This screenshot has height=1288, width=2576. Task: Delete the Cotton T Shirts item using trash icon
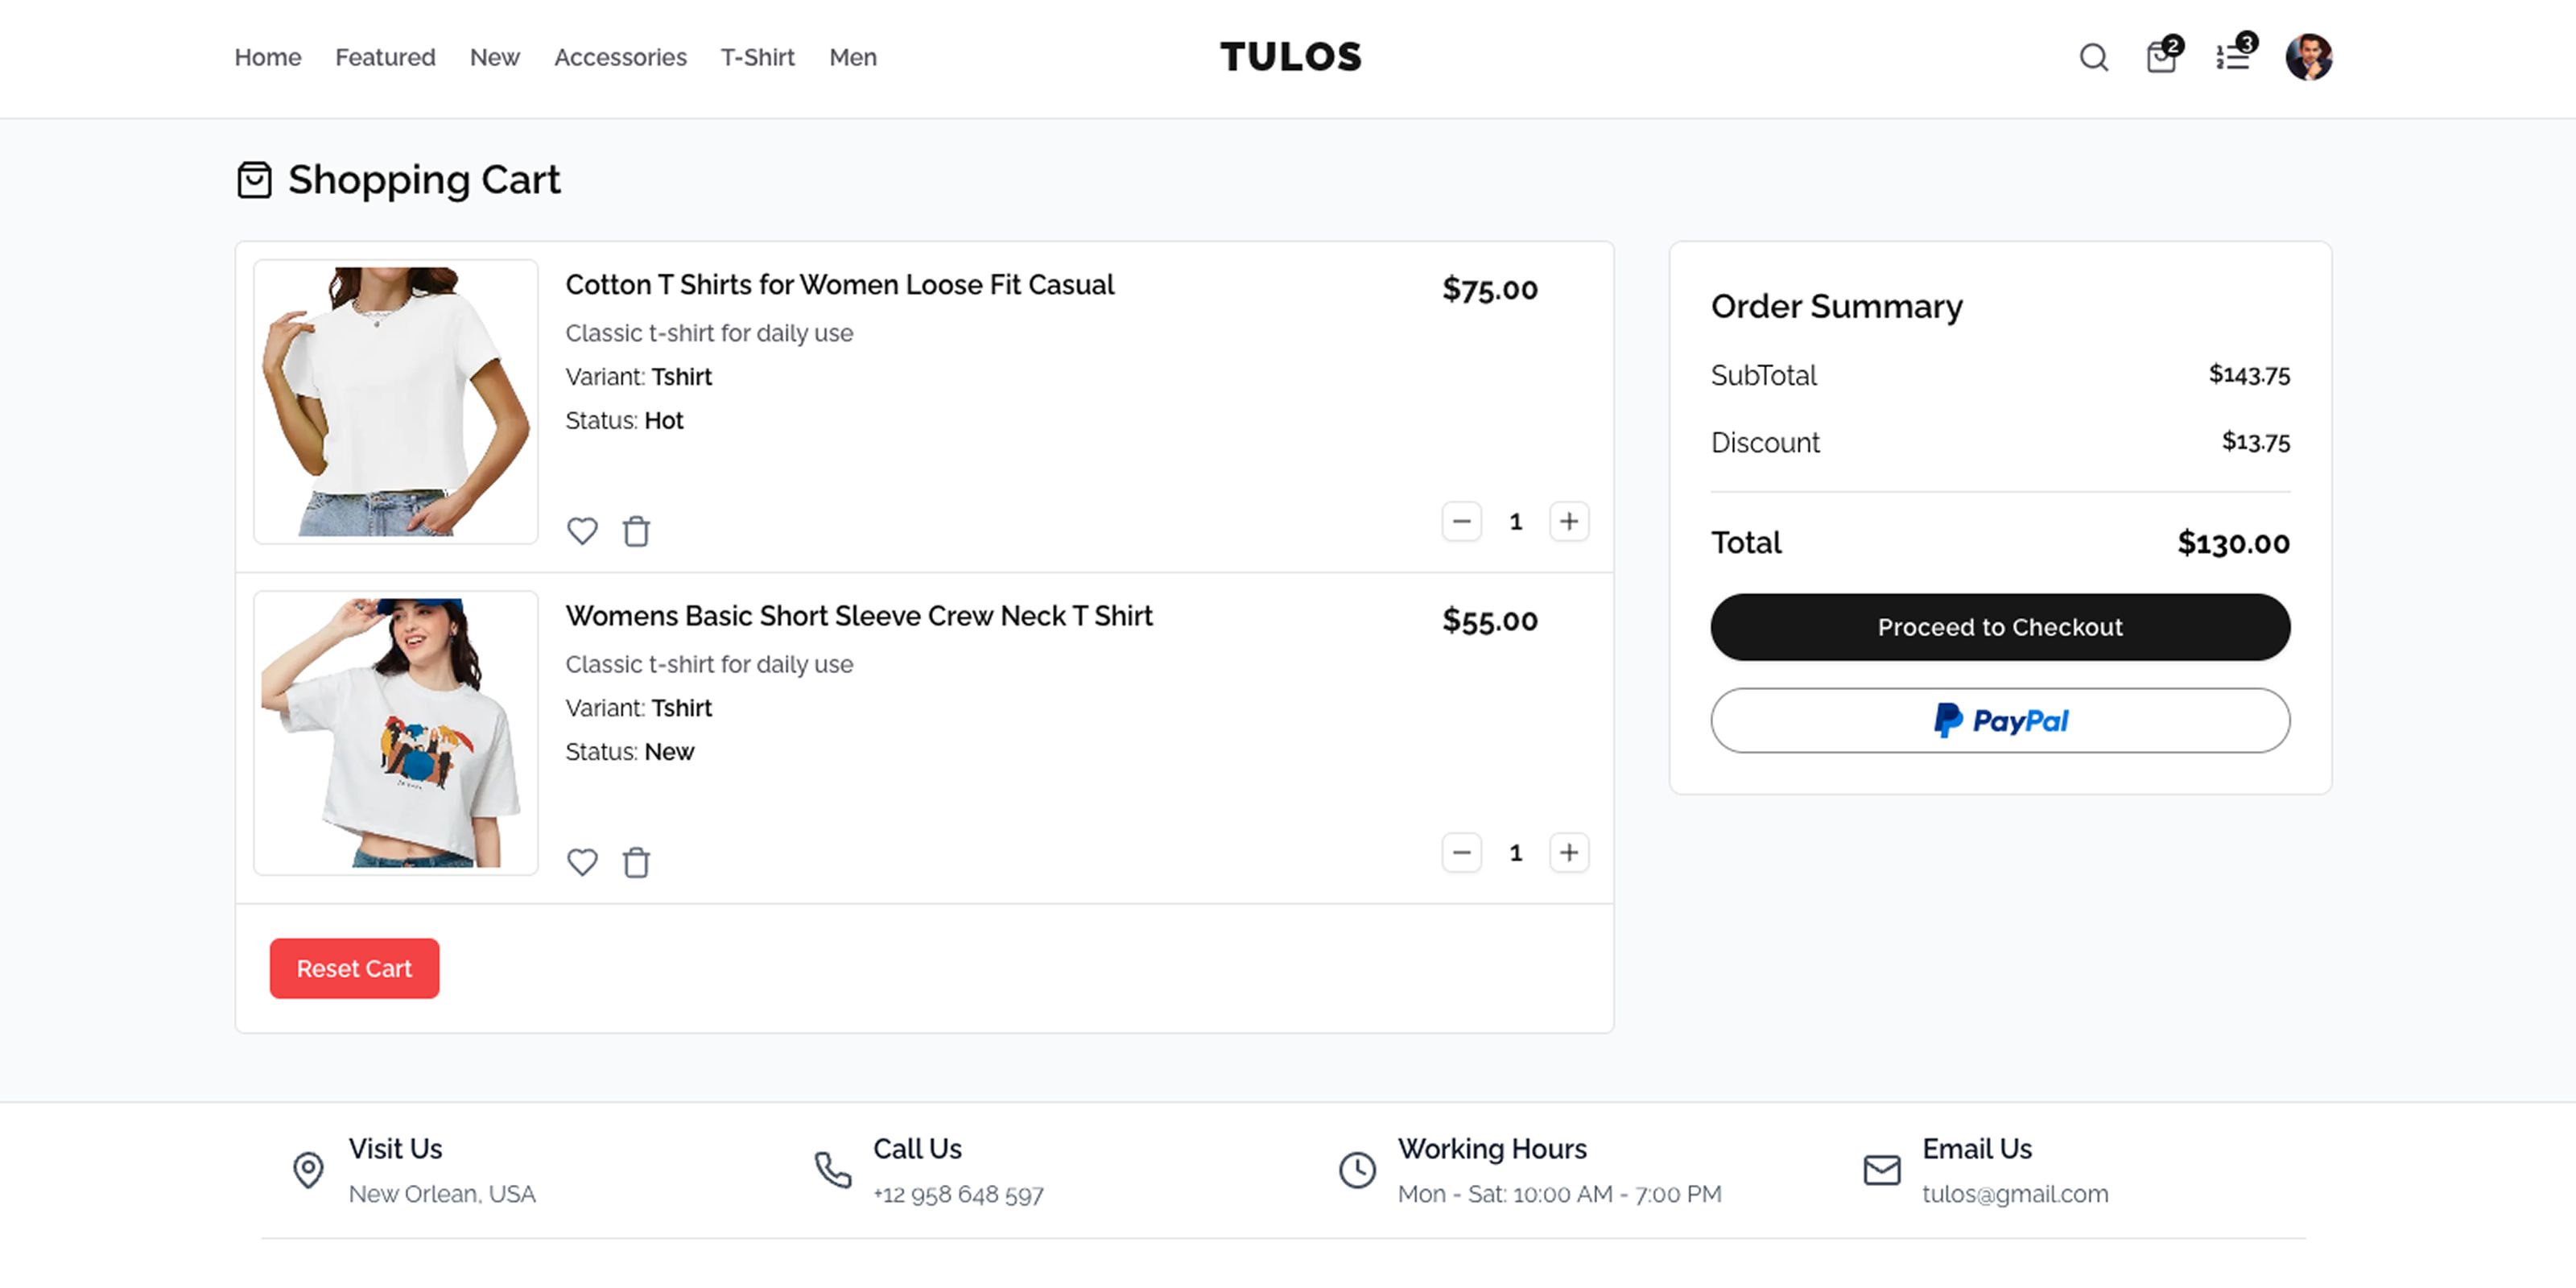point(636,531)
